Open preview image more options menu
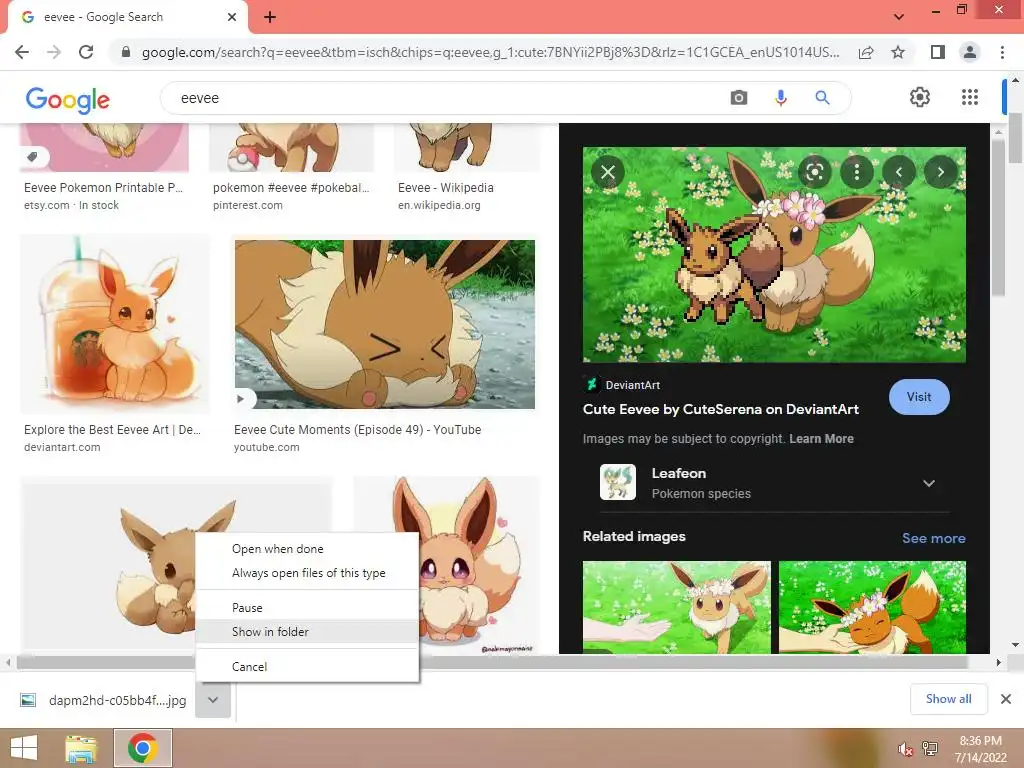This screenshot has height=768, width=1024. [857, 172]
